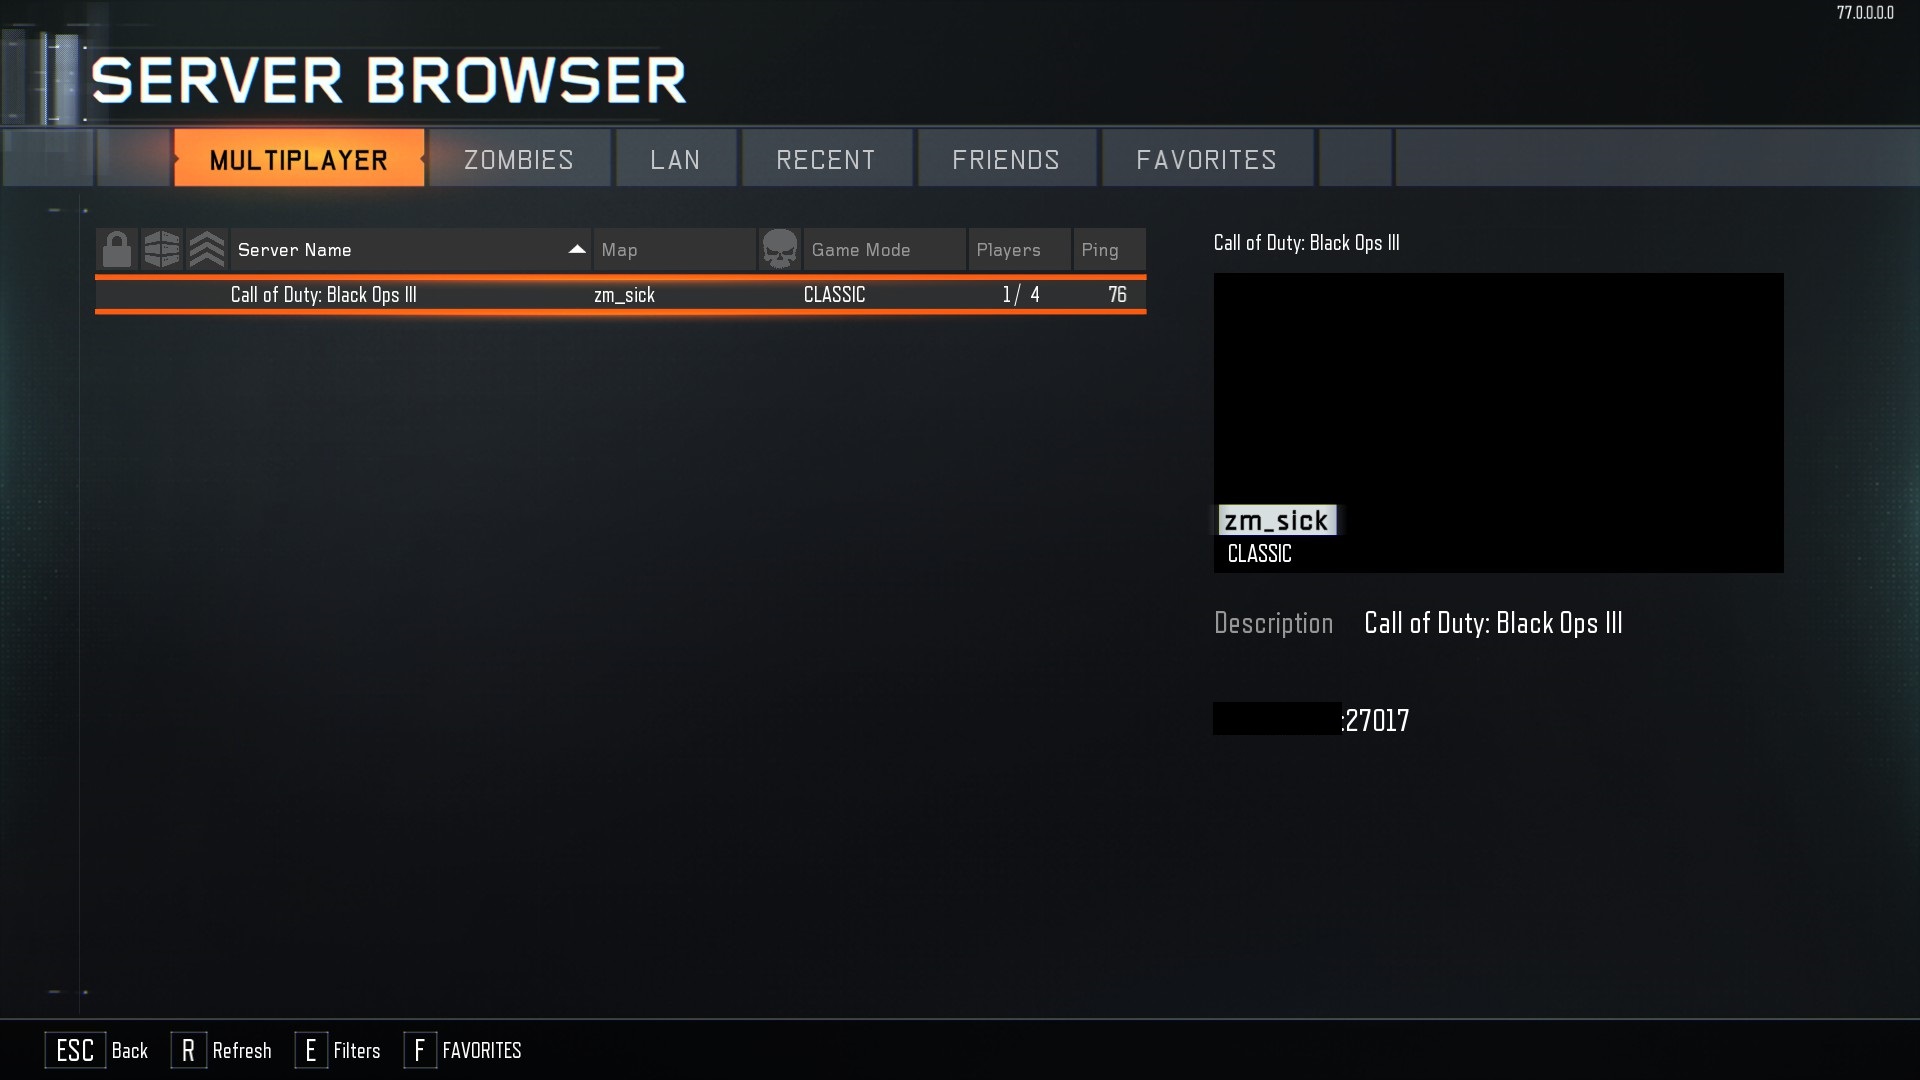Click the skull game mode icon header
Screen dimensions: 1920x1080
click(x=778, y=249)
